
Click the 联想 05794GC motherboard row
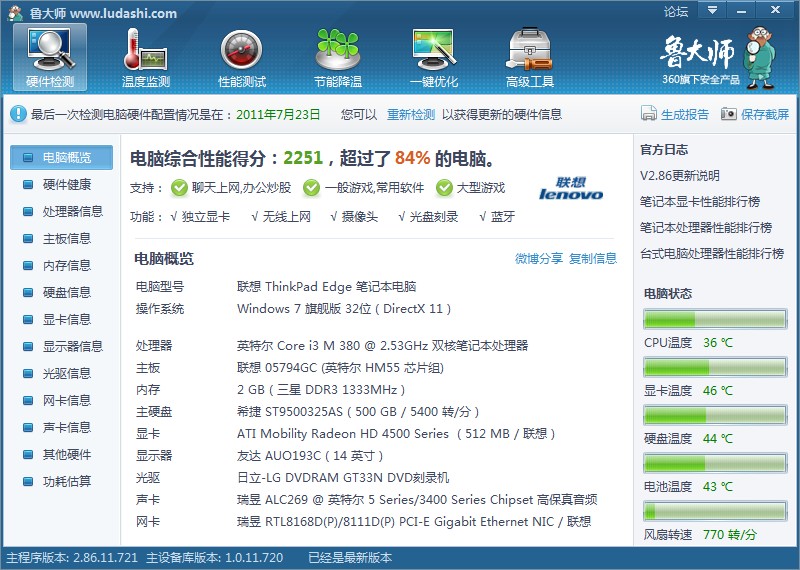(340, 368)
